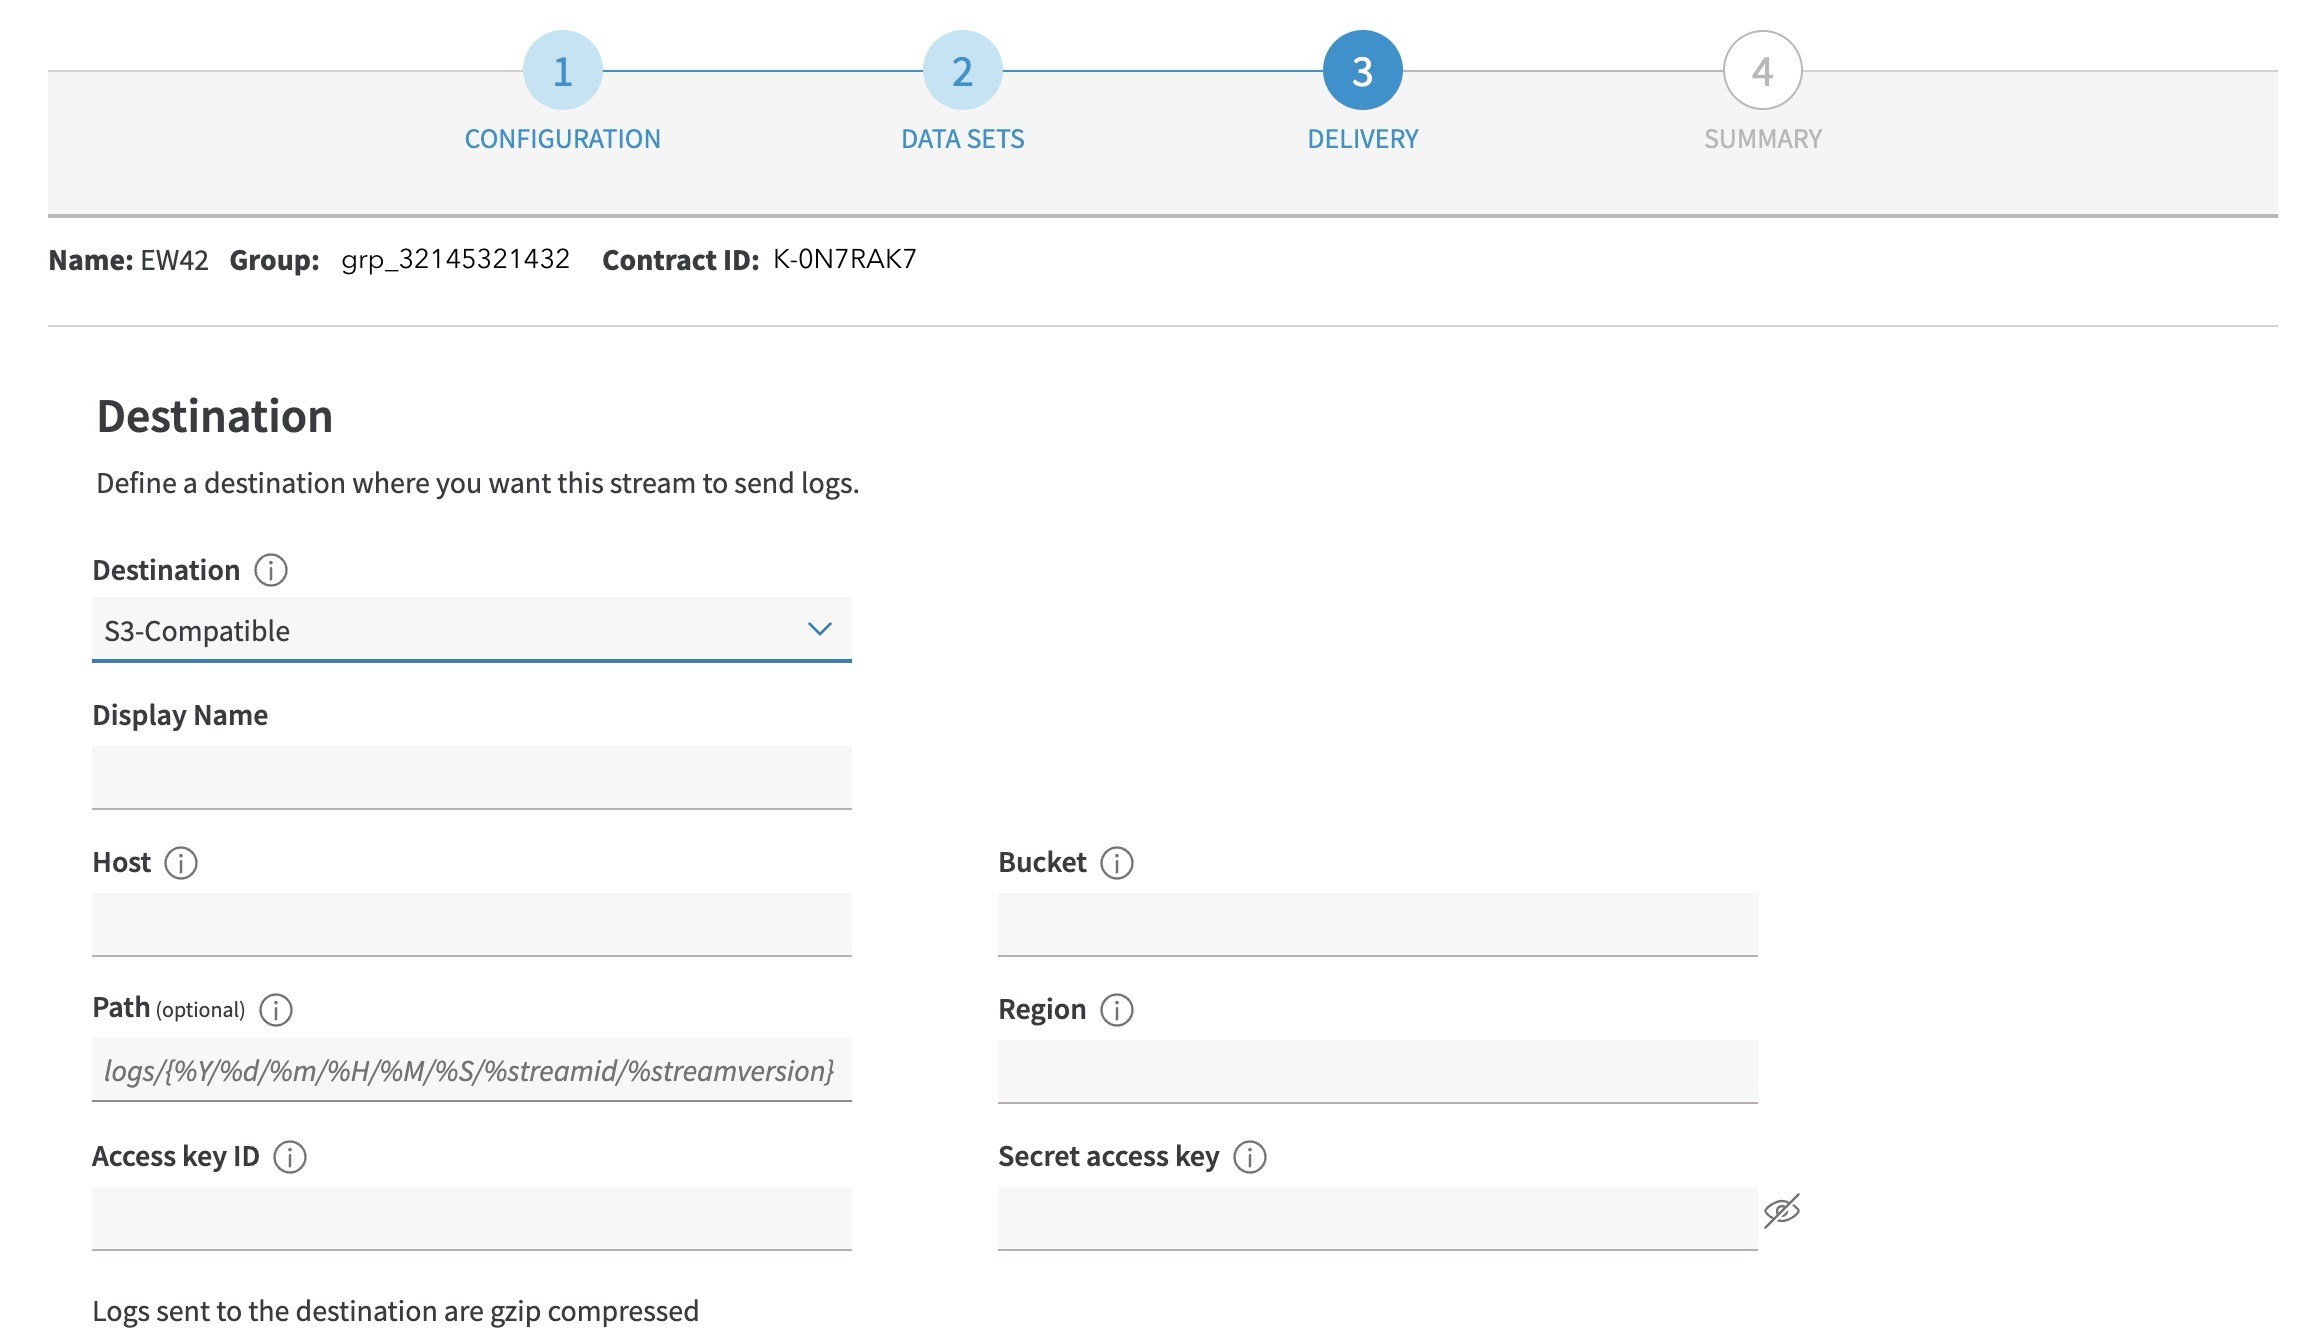The width and height of the screenshot is (2324, 1336).
Task: Click the Access key ID info icon
Action: (x=291, y=1157)
